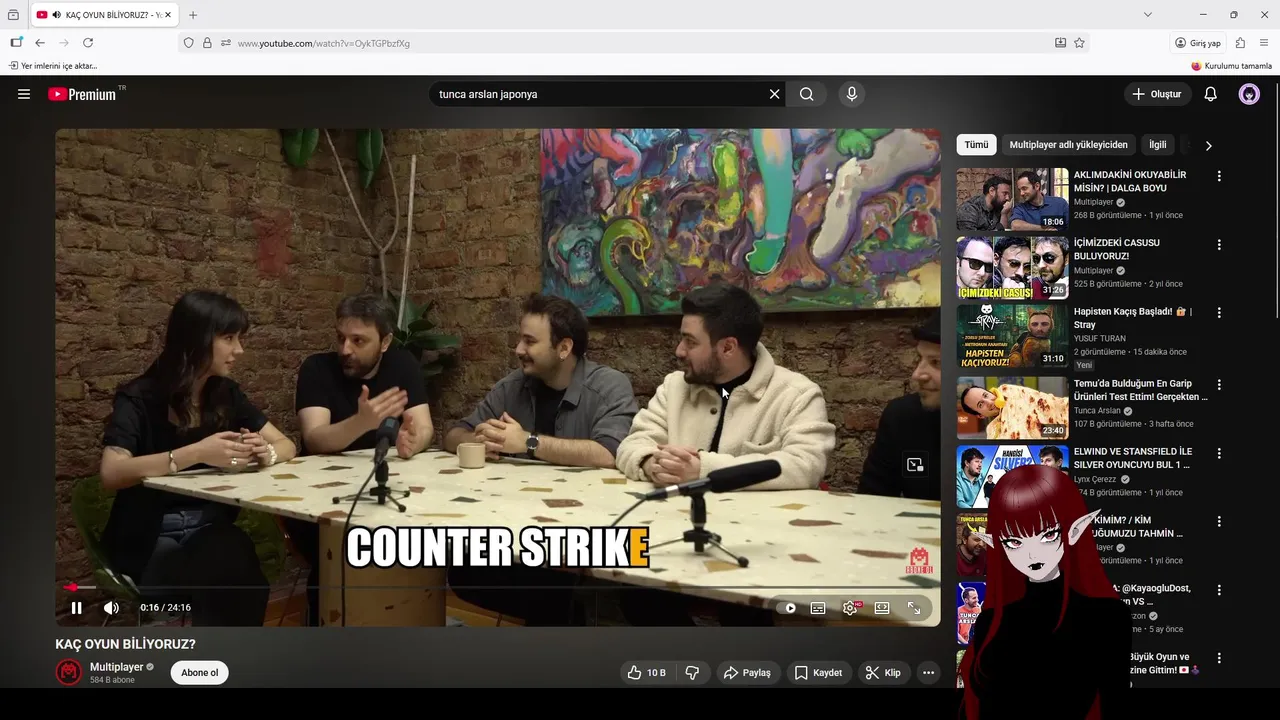Open ELWIND VE STANSFIELD video title
Screen dimensions: 1280x720
[1132, 458]
